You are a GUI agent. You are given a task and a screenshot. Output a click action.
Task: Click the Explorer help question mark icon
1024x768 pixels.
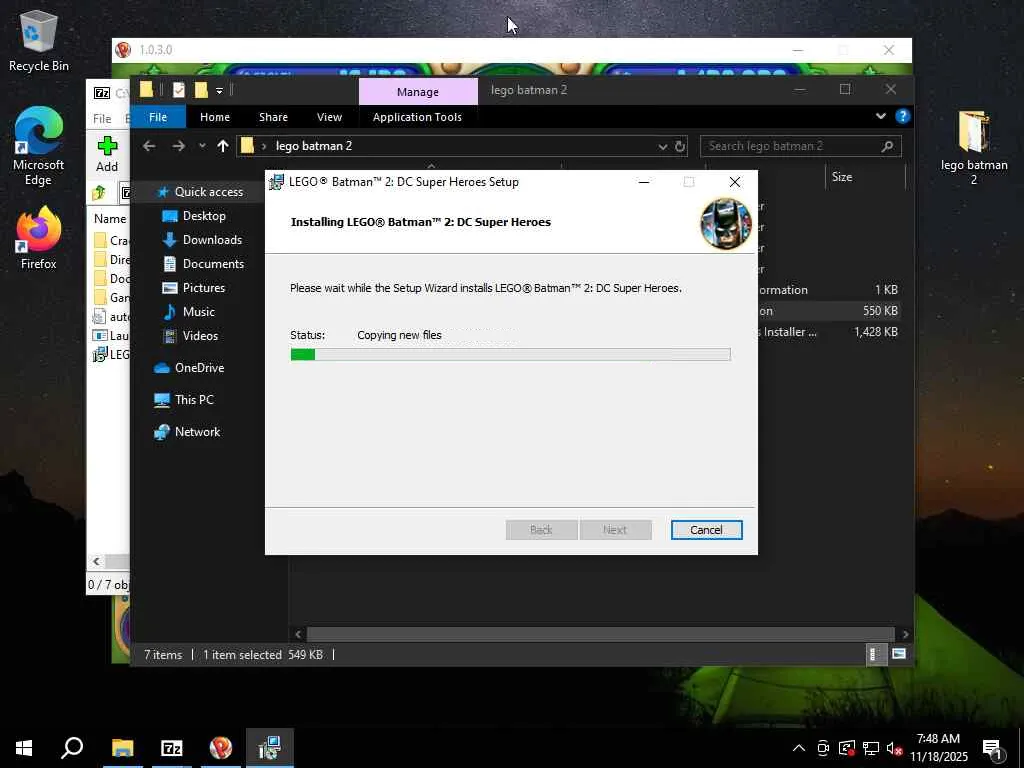[903, 116]
